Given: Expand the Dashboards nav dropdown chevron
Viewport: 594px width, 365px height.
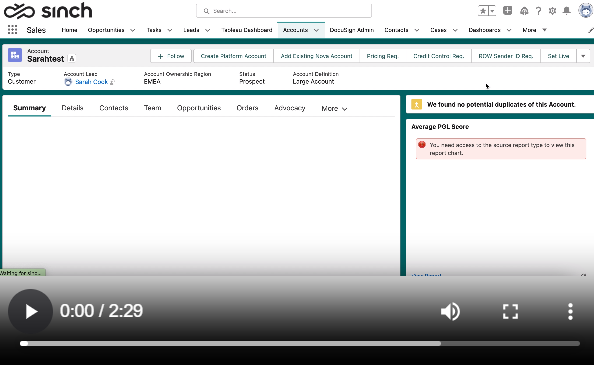Looking at the screenshot, I should pos(509,30).
